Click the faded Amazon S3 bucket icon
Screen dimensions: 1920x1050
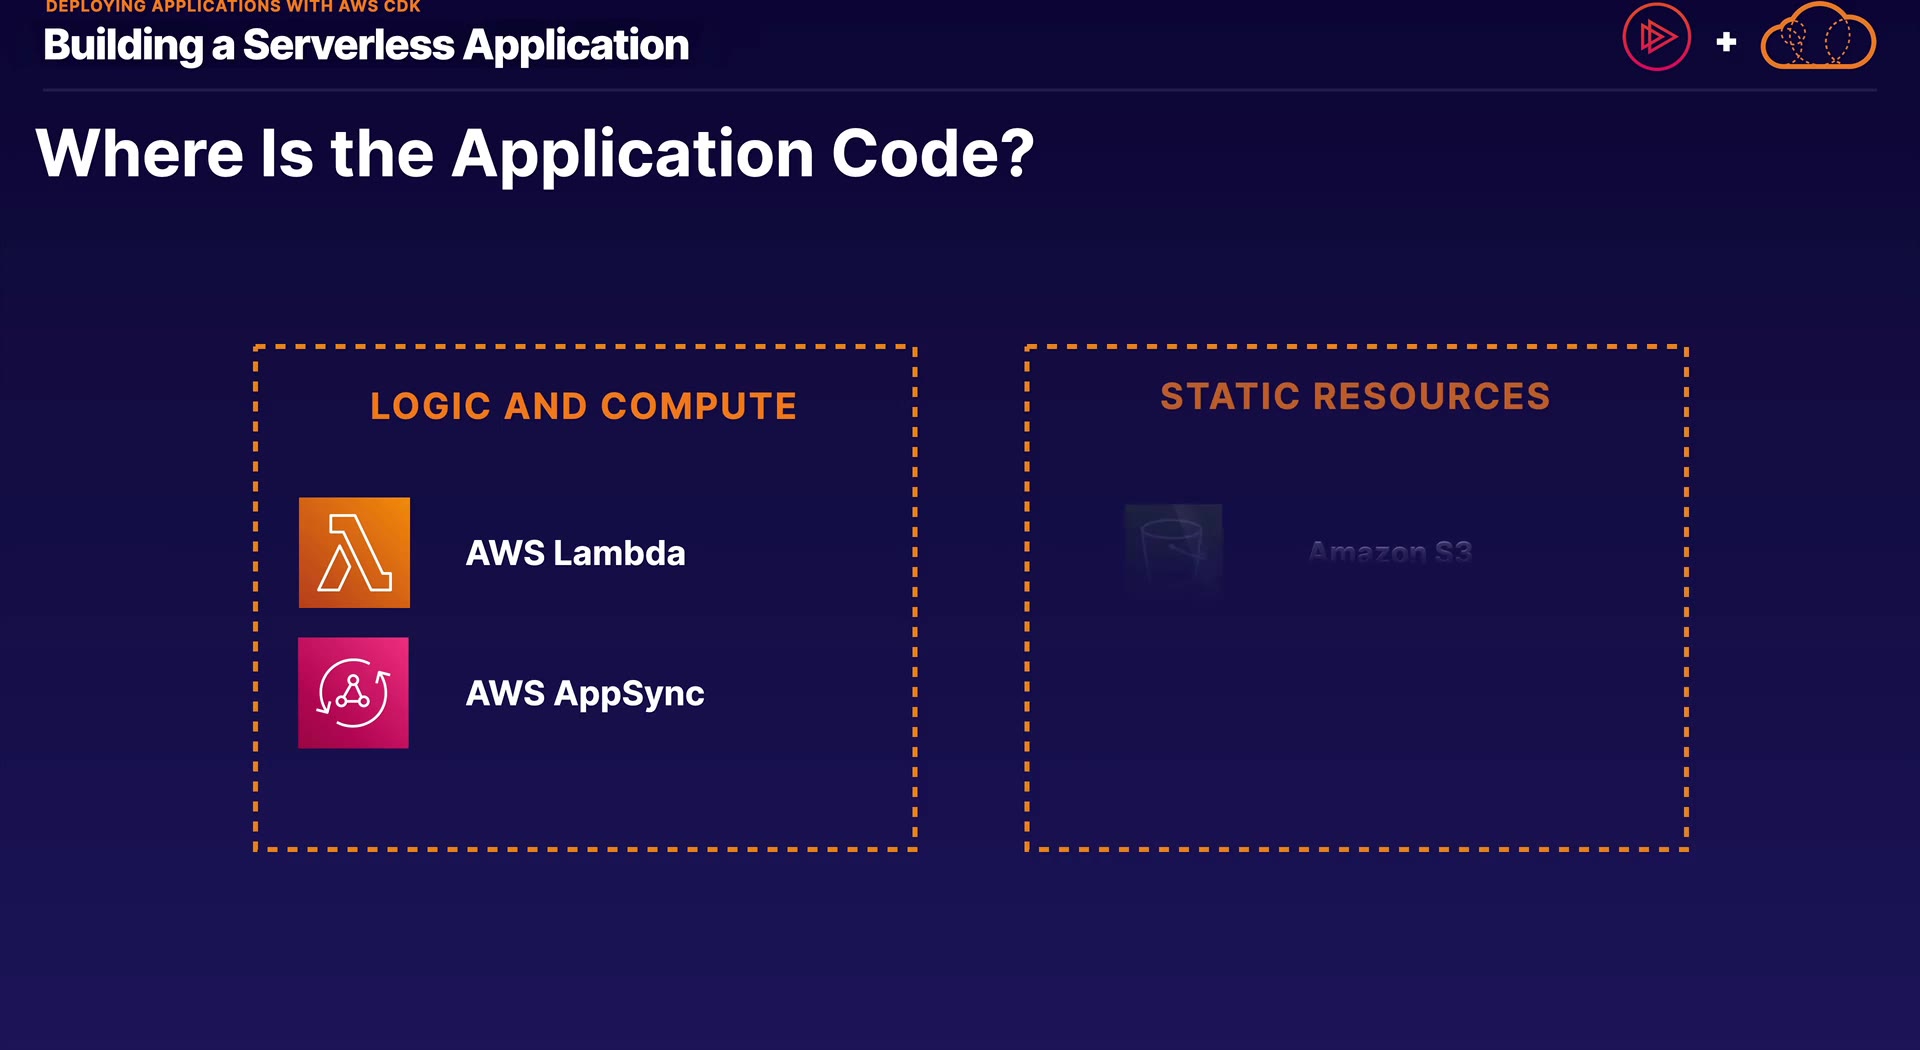point(1173,551)
